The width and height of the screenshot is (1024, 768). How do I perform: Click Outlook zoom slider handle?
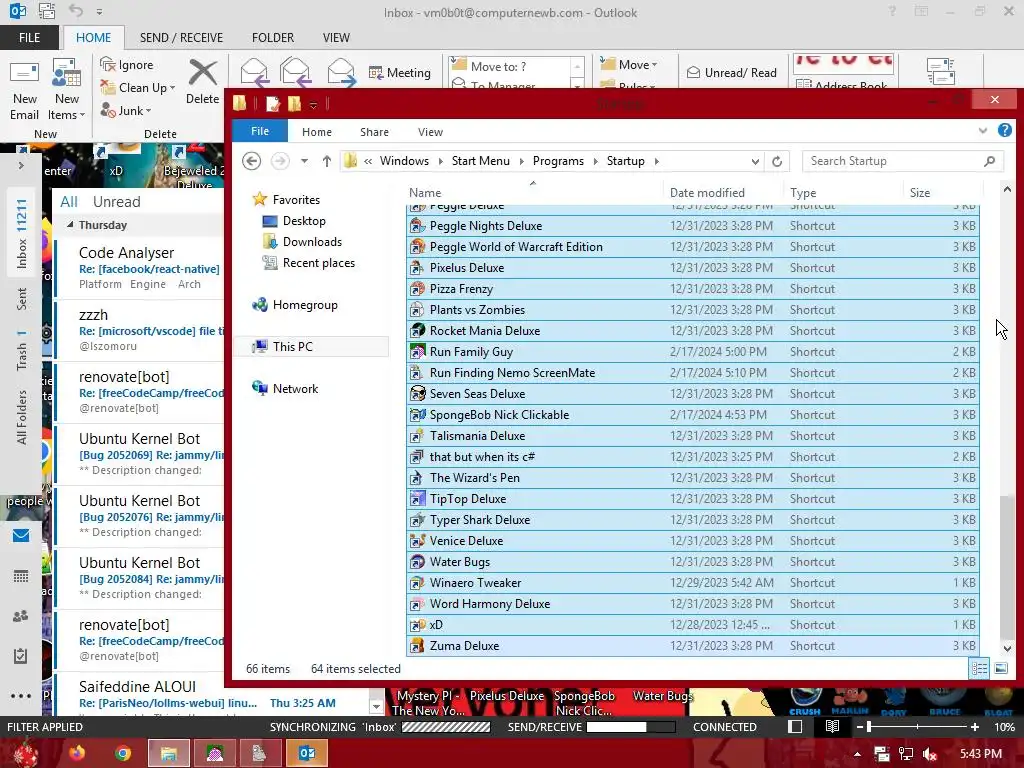tap(869, 727)
